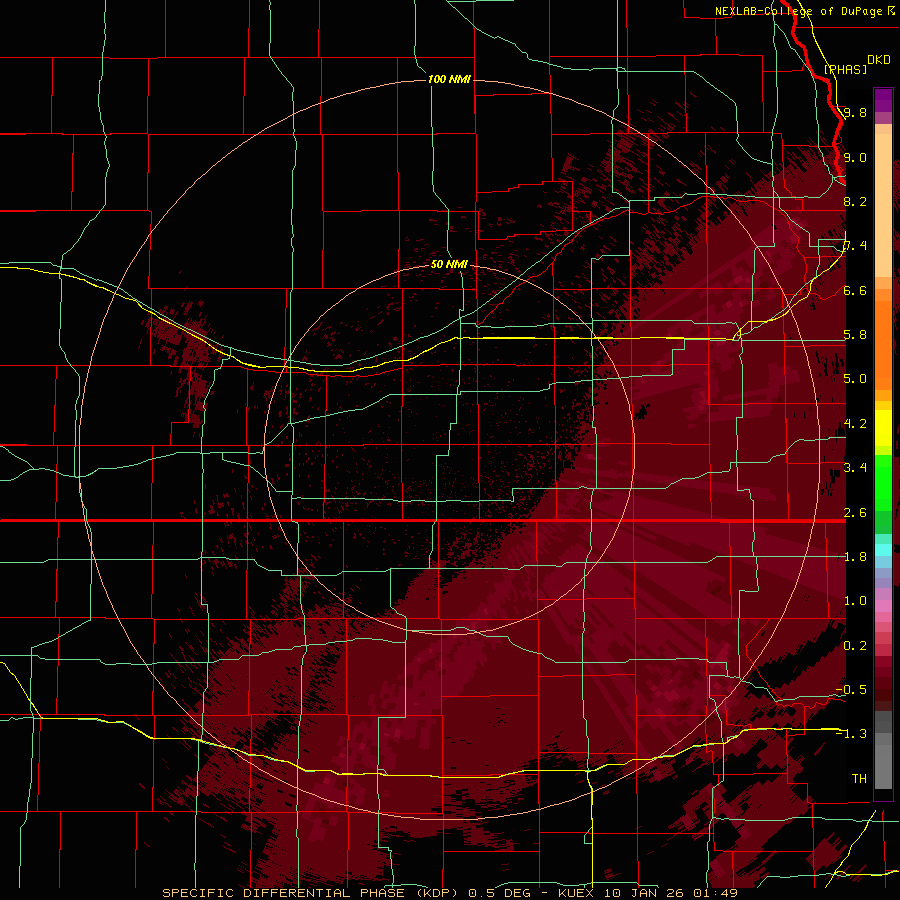Pick the purple band atop the color scale

883,100
